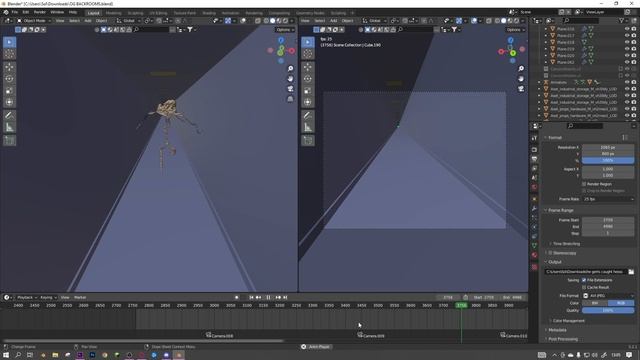Select the Measure tool in right viewport
Image resolution: width=640 pixels, height=360 pixels.
308,127
